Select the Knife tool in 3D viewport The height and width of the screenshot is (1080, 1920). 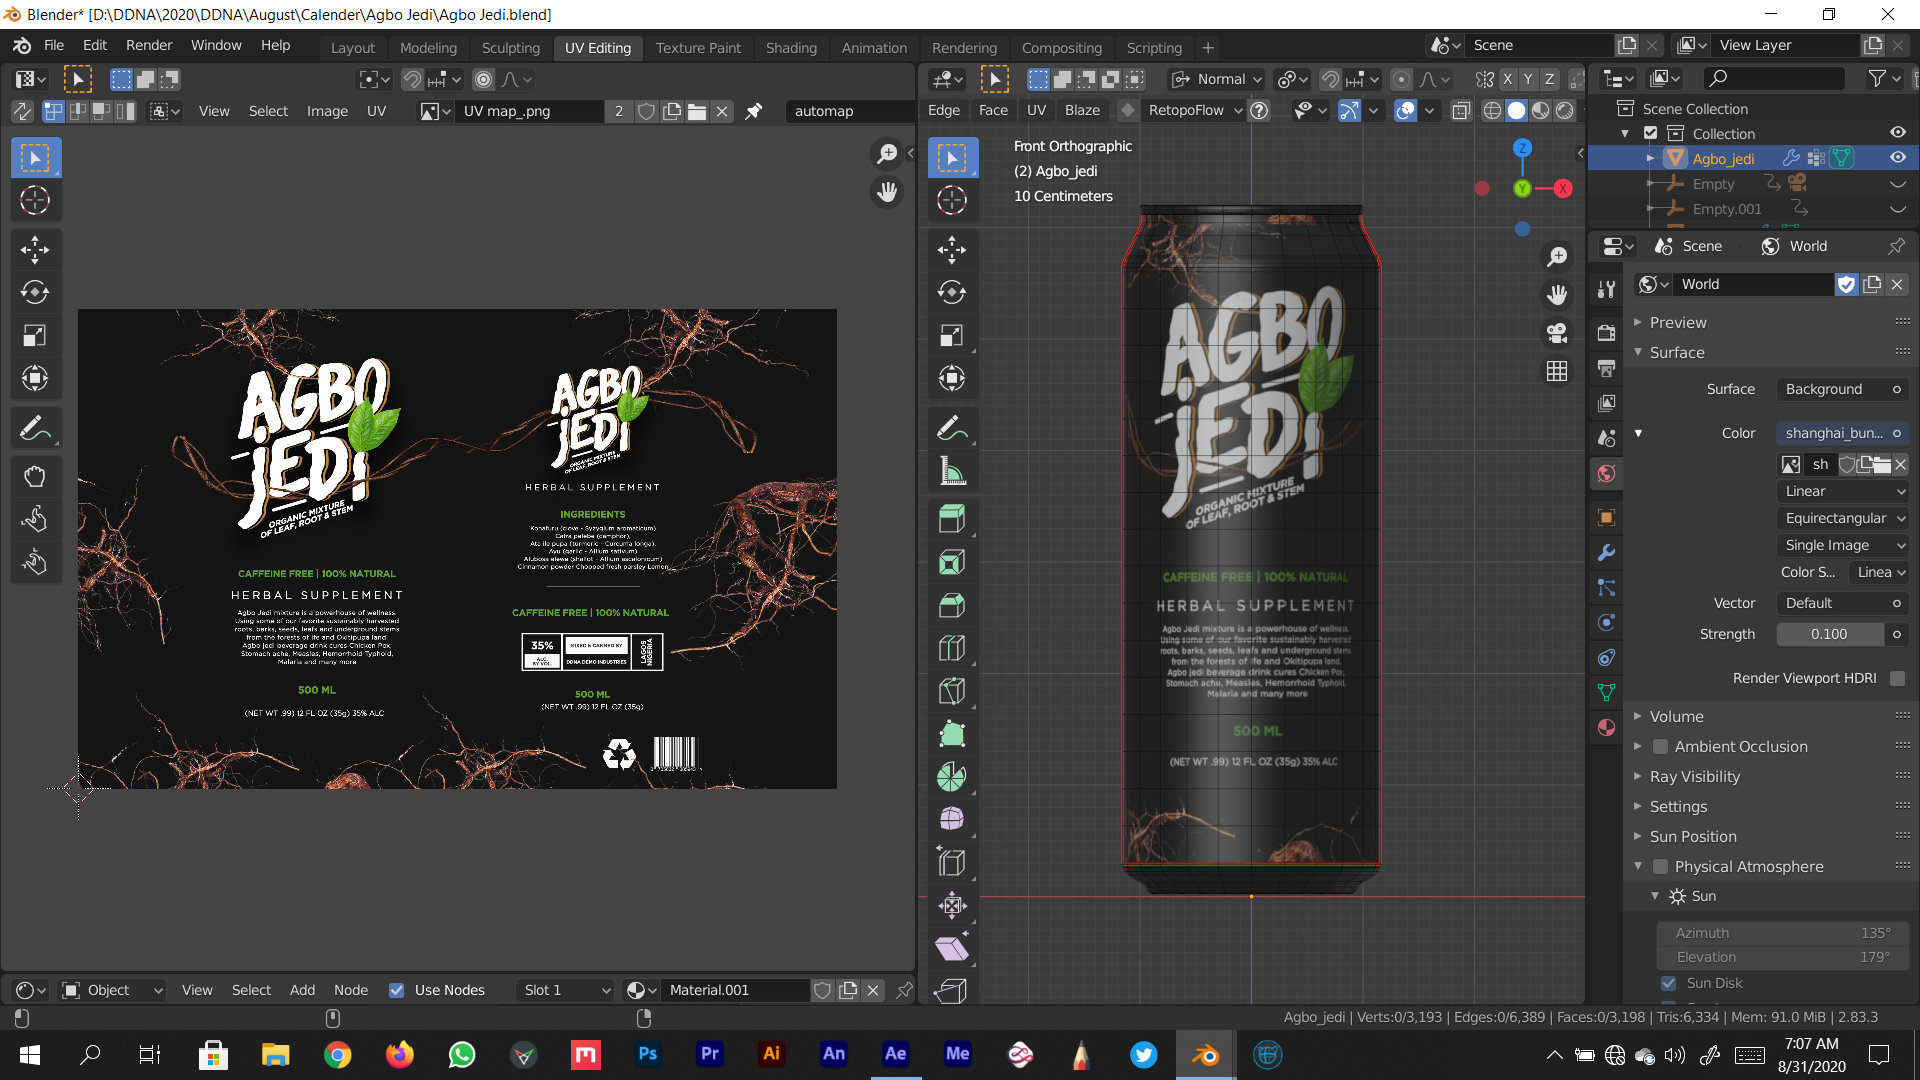952,690
